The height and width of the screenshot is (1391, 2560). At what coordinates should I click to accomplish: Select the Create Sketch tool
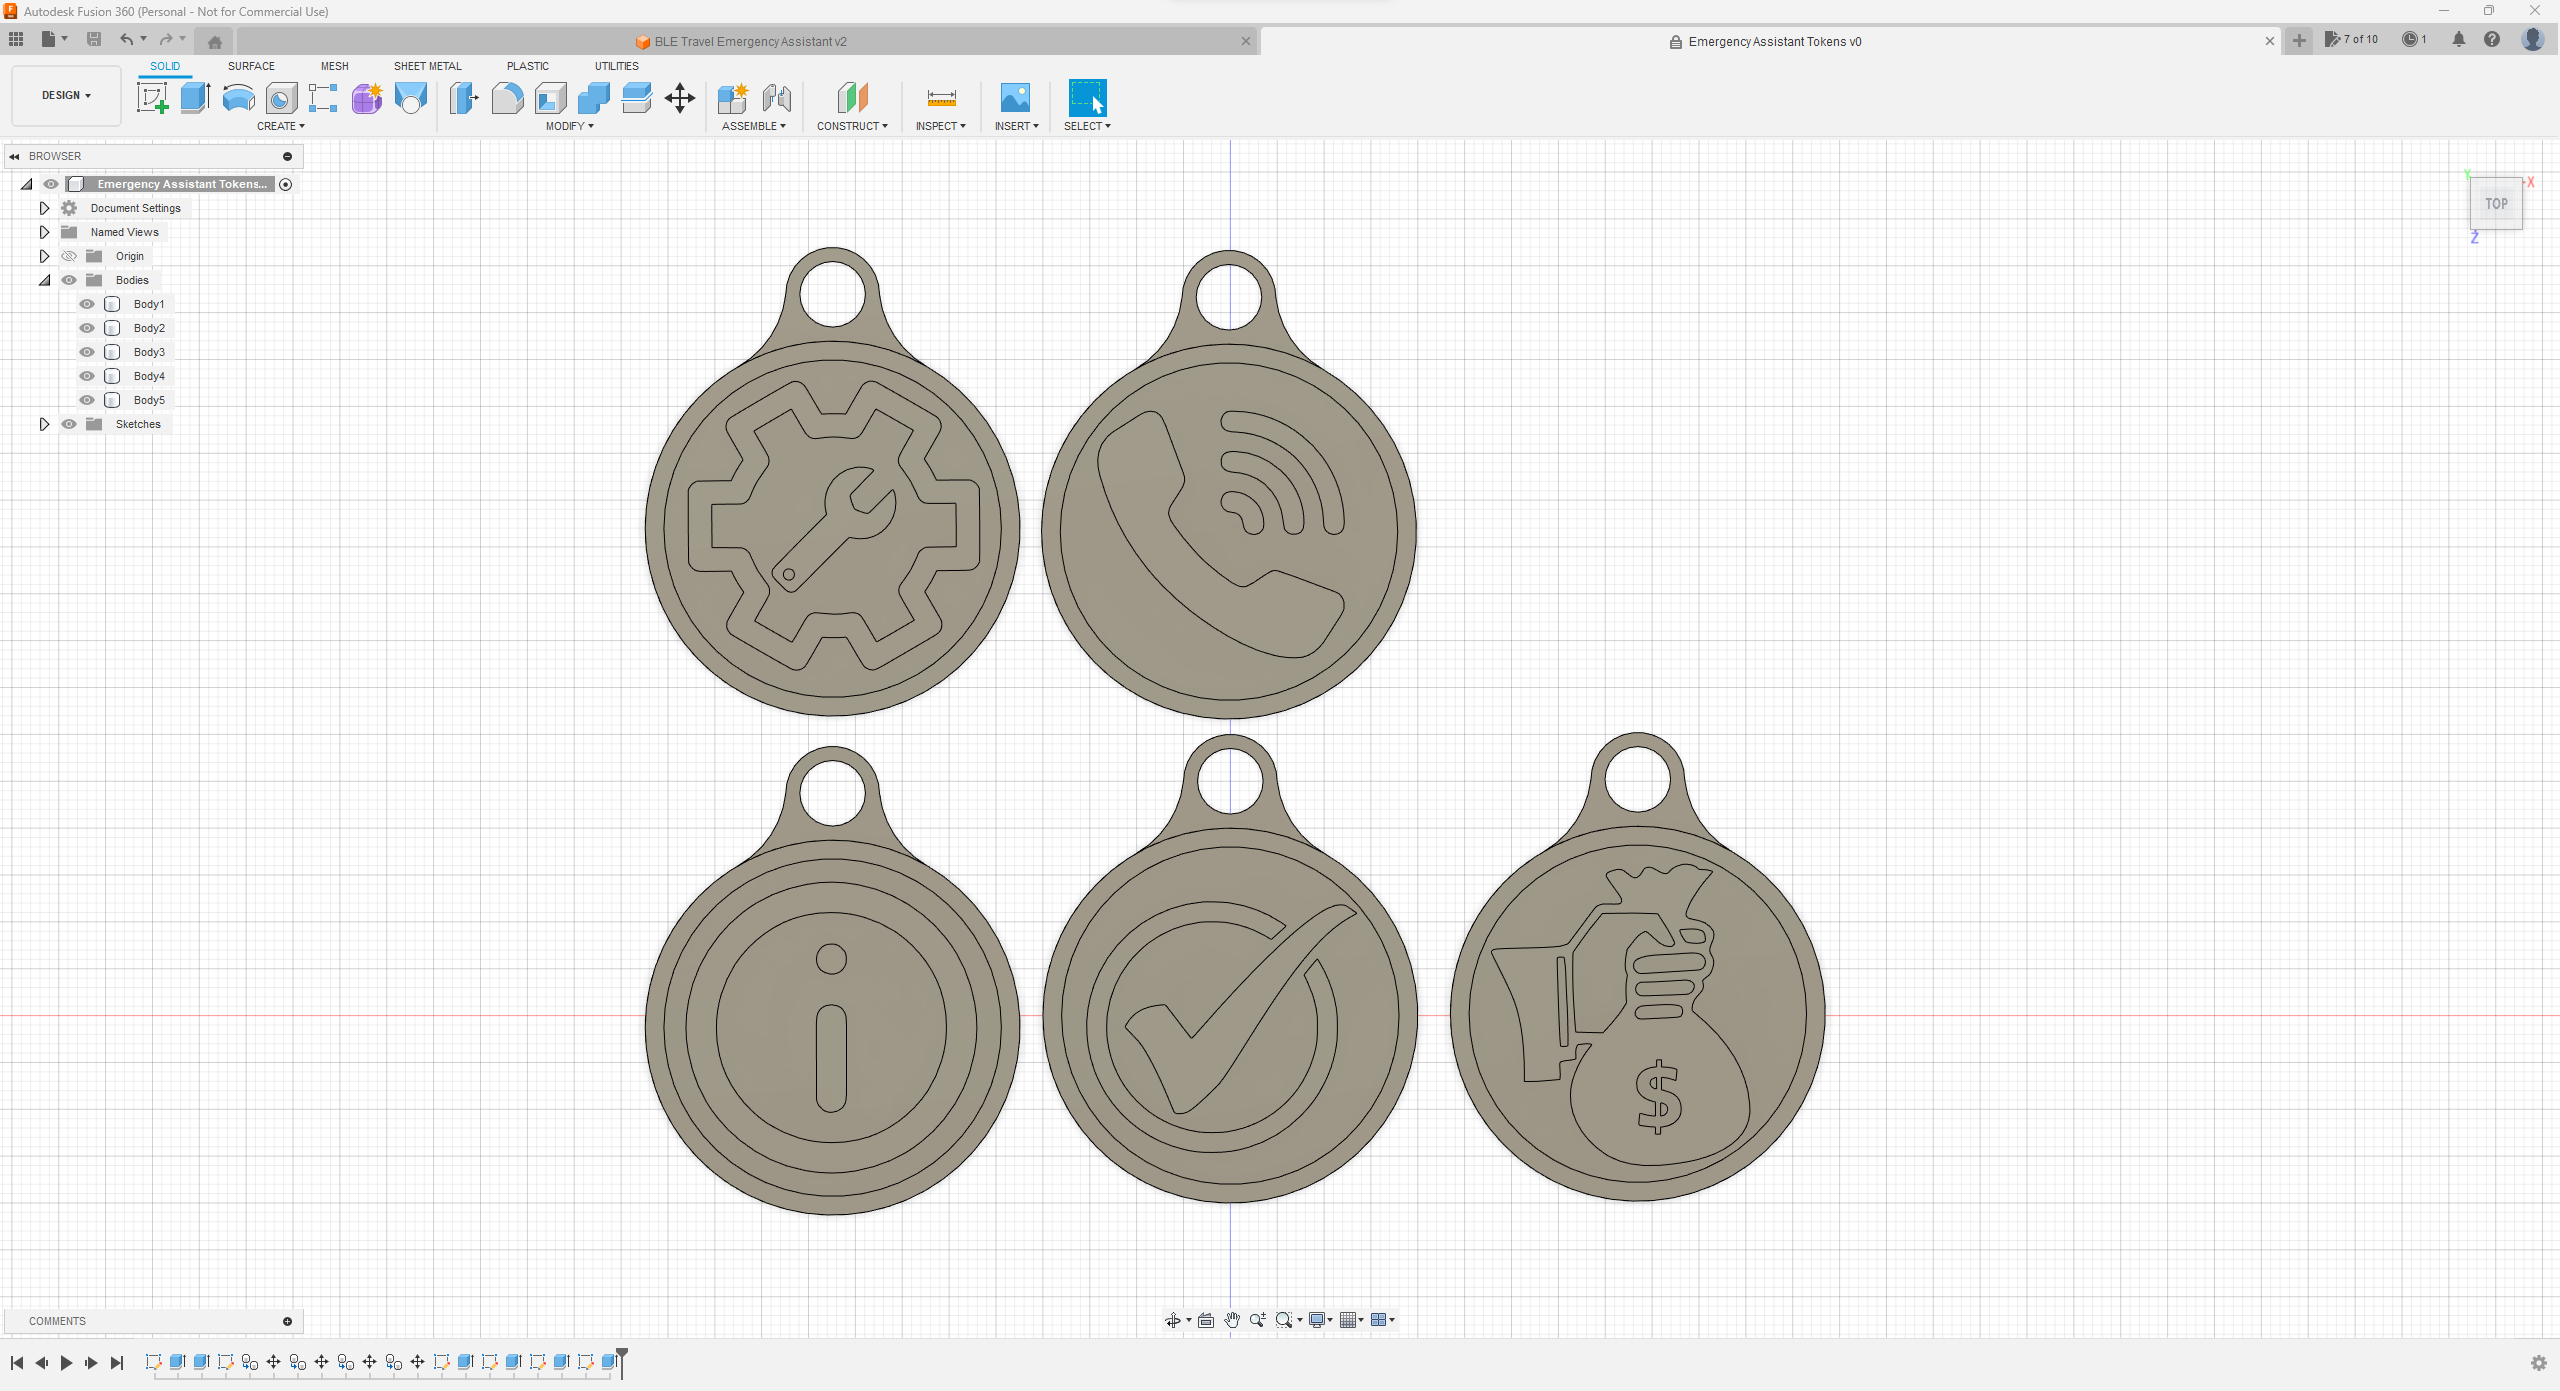click(152, 98)
